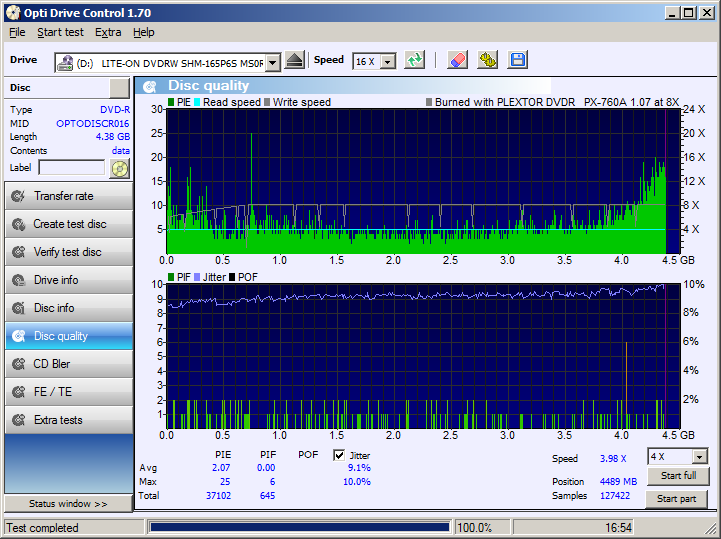Click the test progress bar
Viewport: 721px width, 539px height.
[x=300, y=527]
